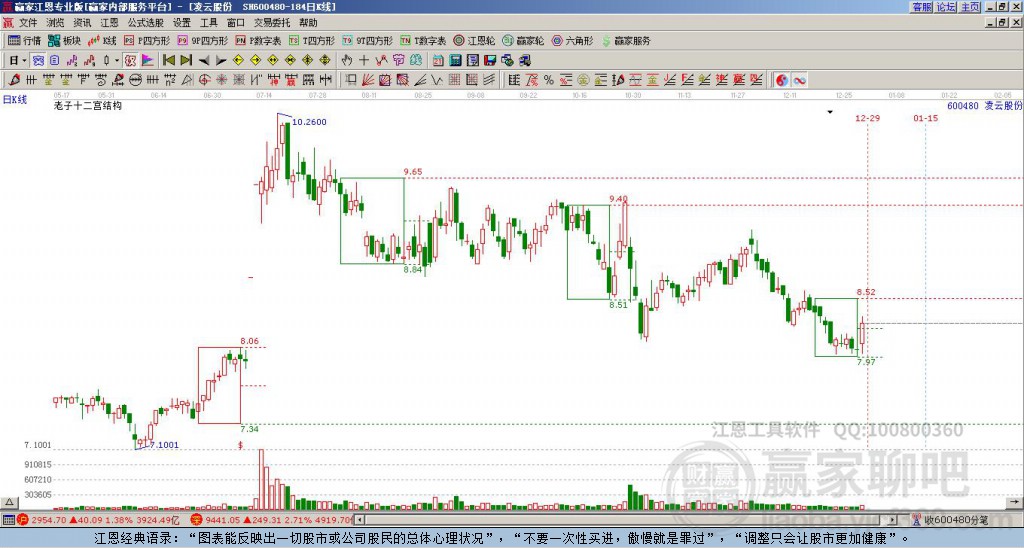Click the 10.2600 high price label

click(x=309, y=122)
